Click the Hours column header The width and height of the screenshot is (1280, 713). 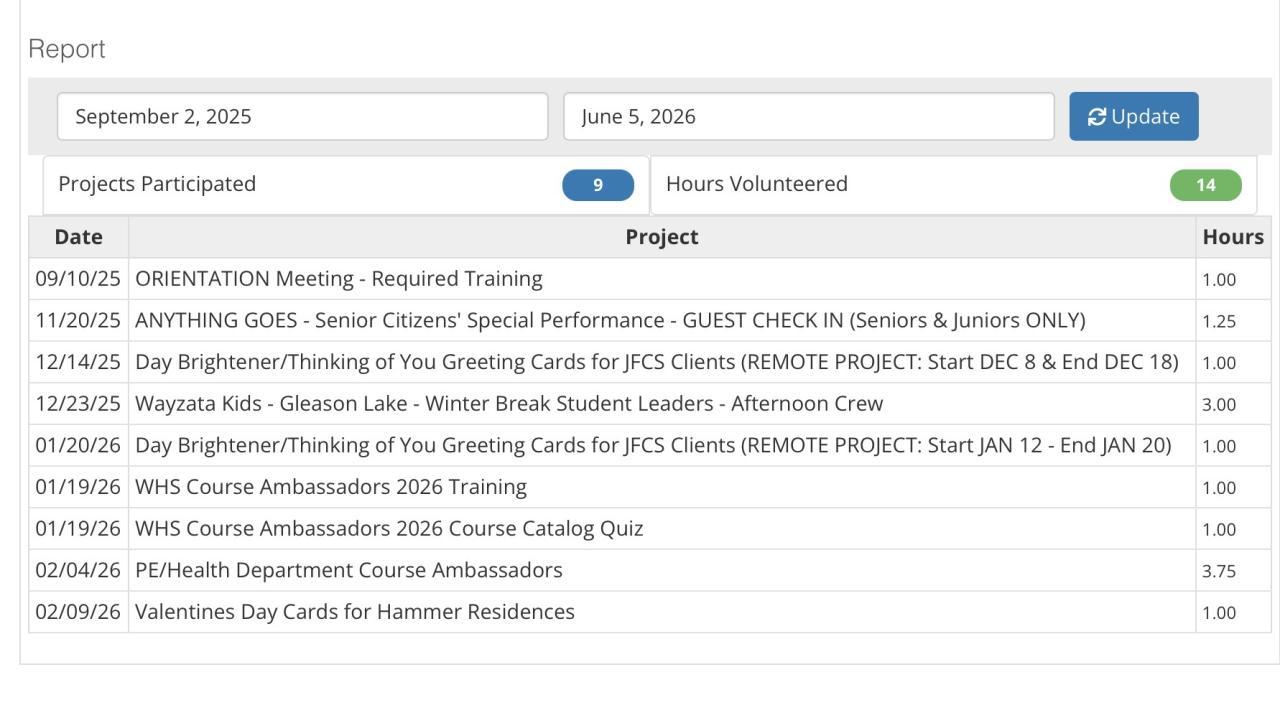pos(1232,237)
